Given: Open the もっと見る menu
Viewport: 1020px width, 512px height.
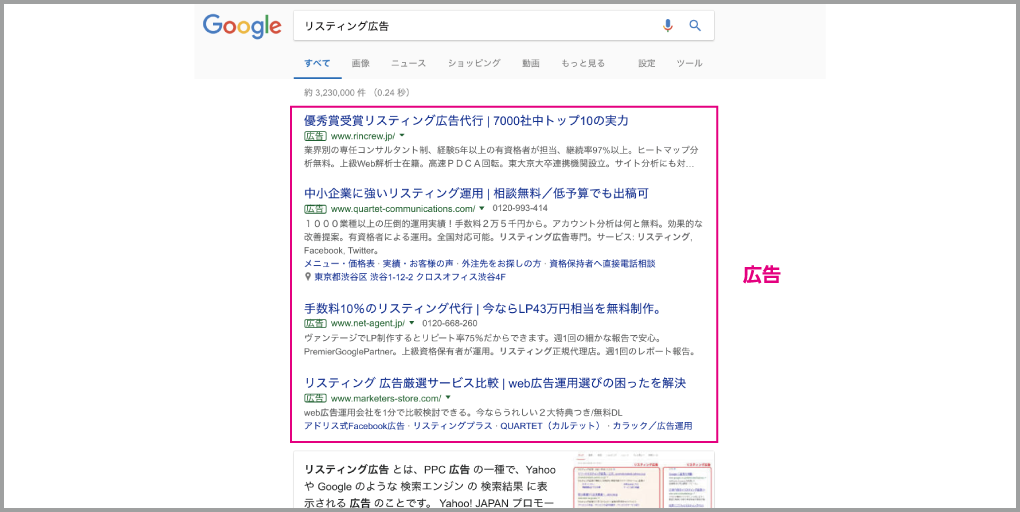Looking at the screenshot, I should (x=583, y=63).
